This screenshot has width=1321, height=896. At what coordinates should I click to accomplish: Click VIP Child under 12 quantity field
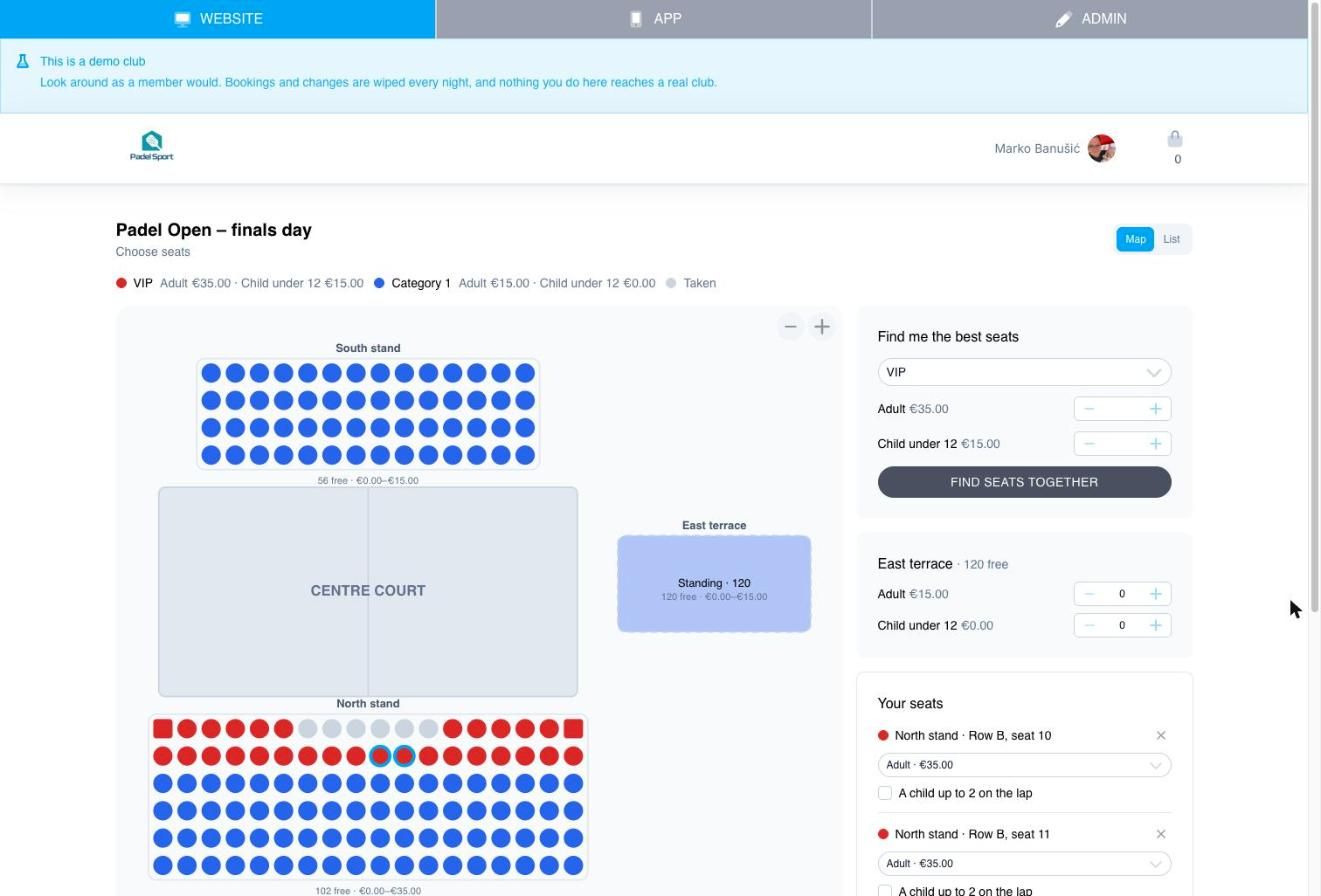(1122, 444)
